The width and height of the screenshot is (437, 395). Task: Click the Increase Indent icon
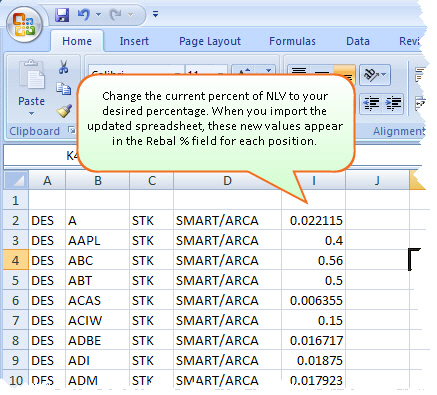tap(393, 103)
